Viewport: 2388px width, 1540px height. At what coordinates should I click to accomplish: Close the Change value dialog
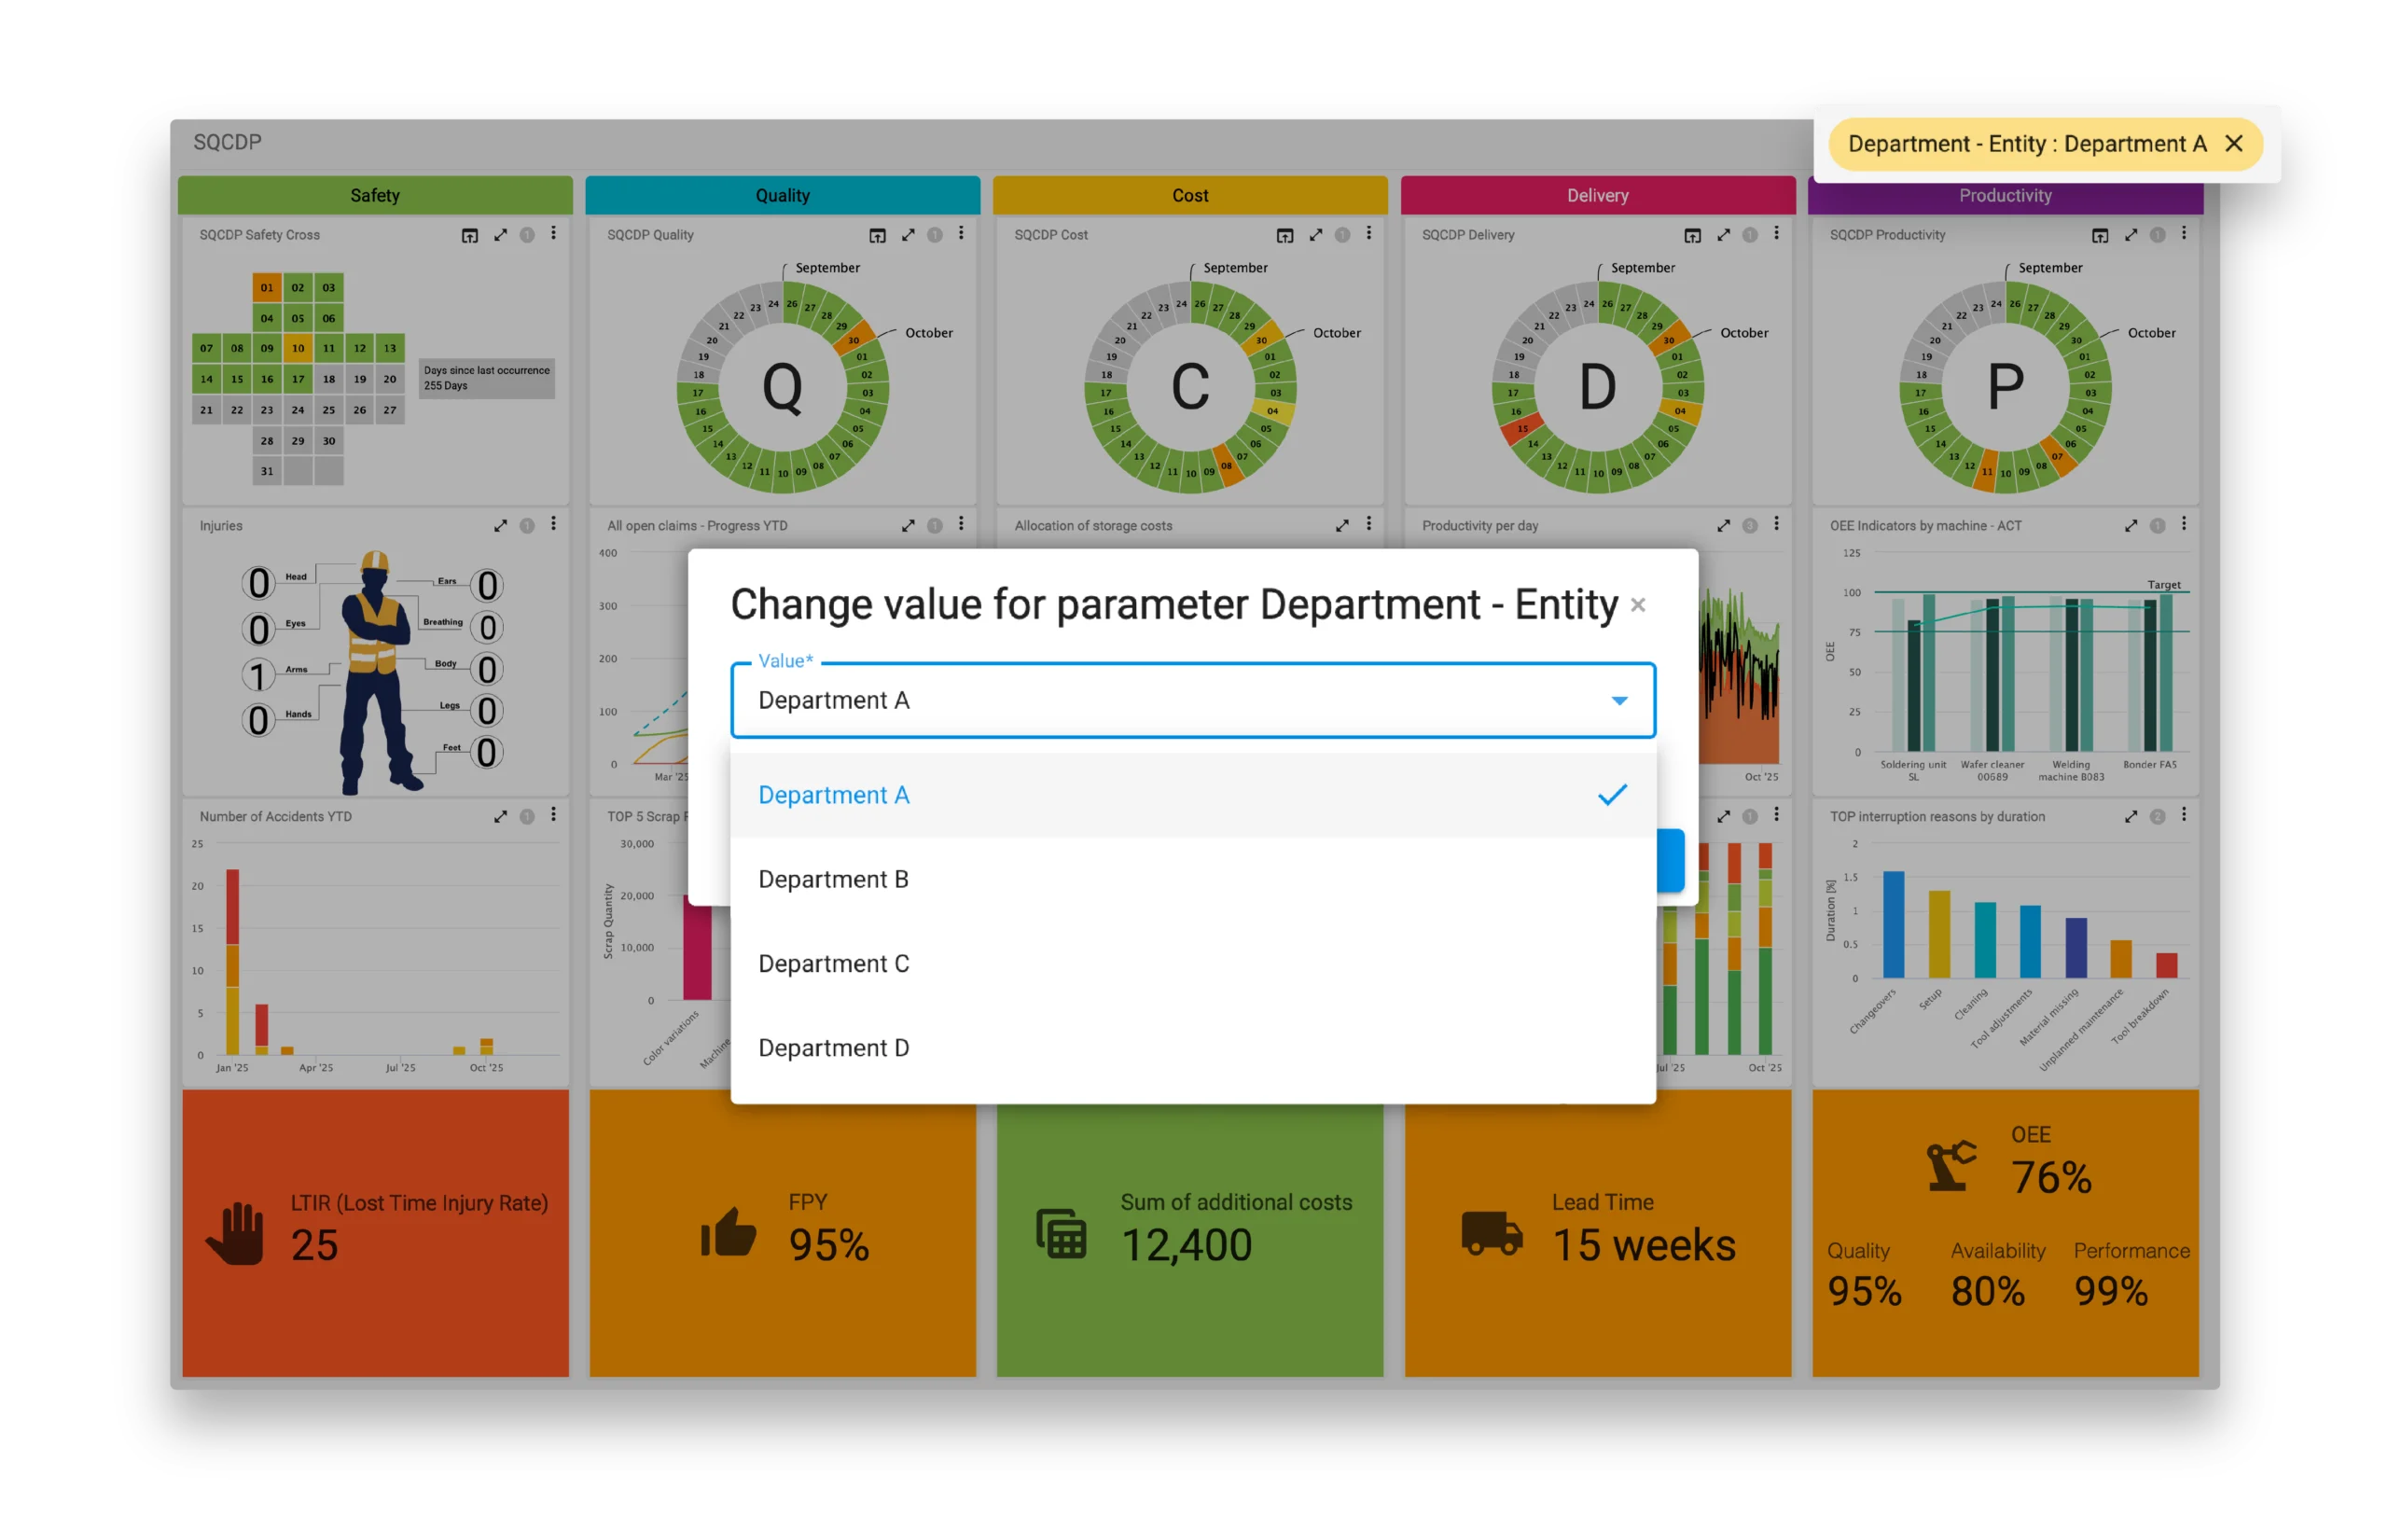pos(1638,605)
